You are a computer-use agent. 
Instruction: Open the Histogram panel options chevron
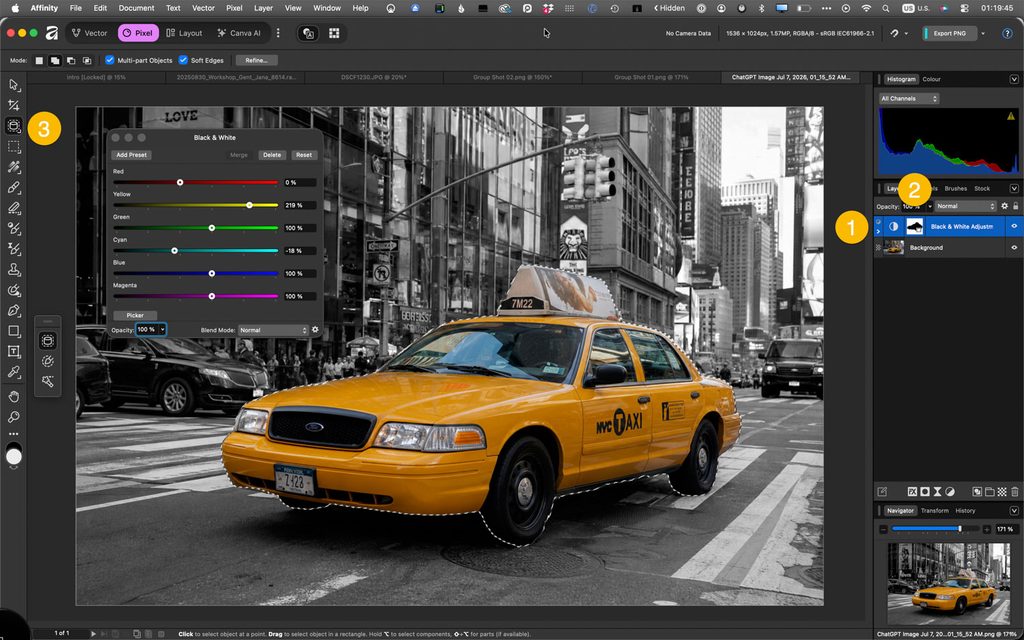click(x=1014, y=79)
